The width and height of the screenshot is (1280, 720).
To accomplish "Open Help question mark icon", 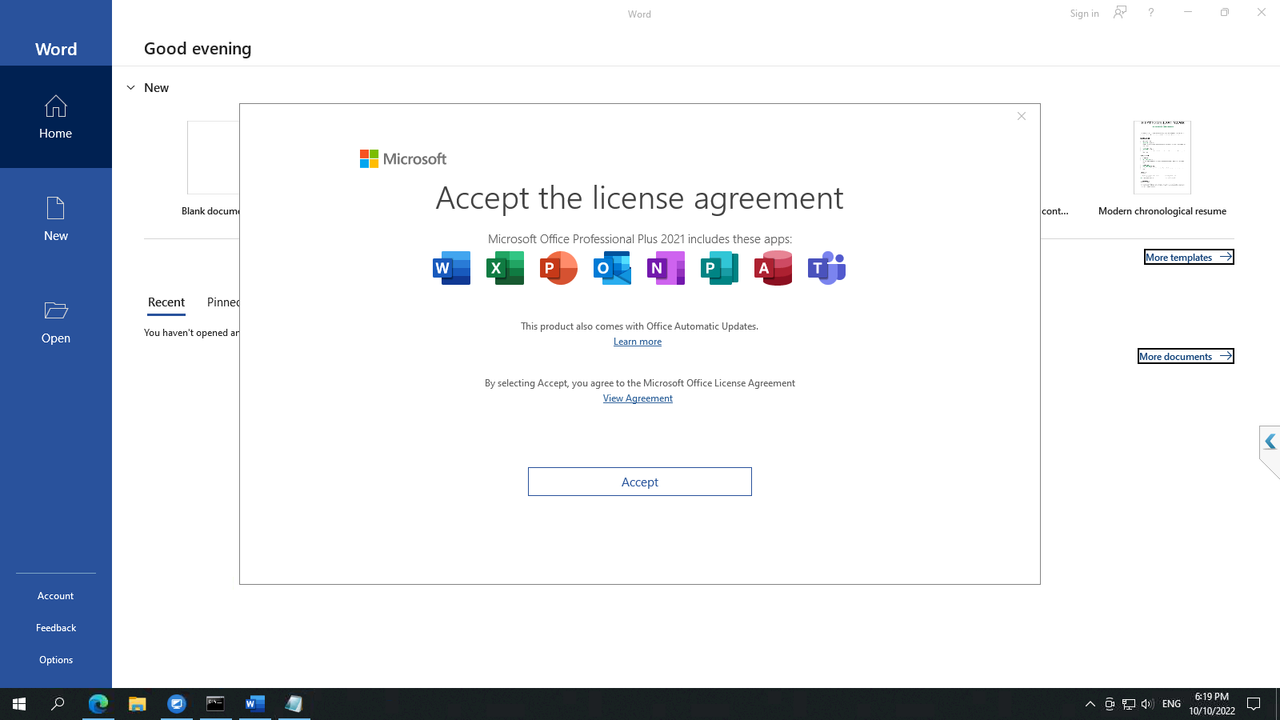I will pyautogui.click(x=1151, y=13).
